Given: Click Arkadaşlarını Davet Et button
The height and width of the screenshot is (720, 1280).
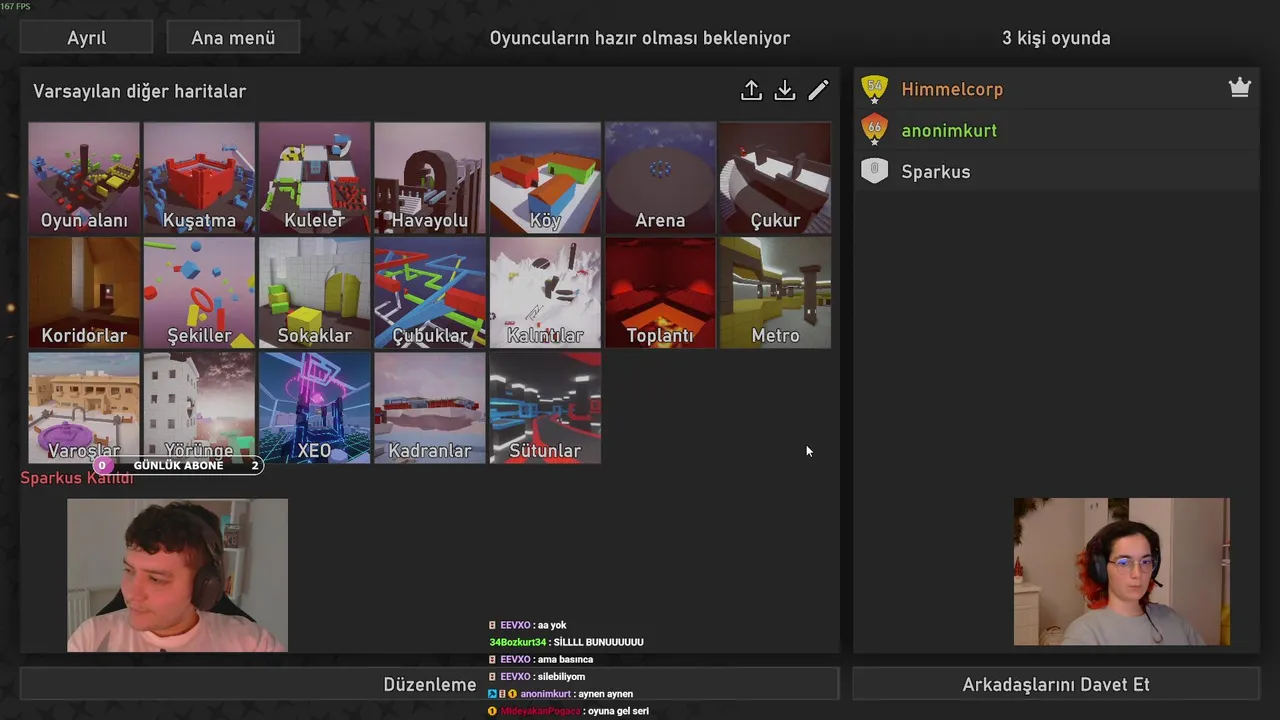Looking at the screenshot, I should (x=1056, y=685).
